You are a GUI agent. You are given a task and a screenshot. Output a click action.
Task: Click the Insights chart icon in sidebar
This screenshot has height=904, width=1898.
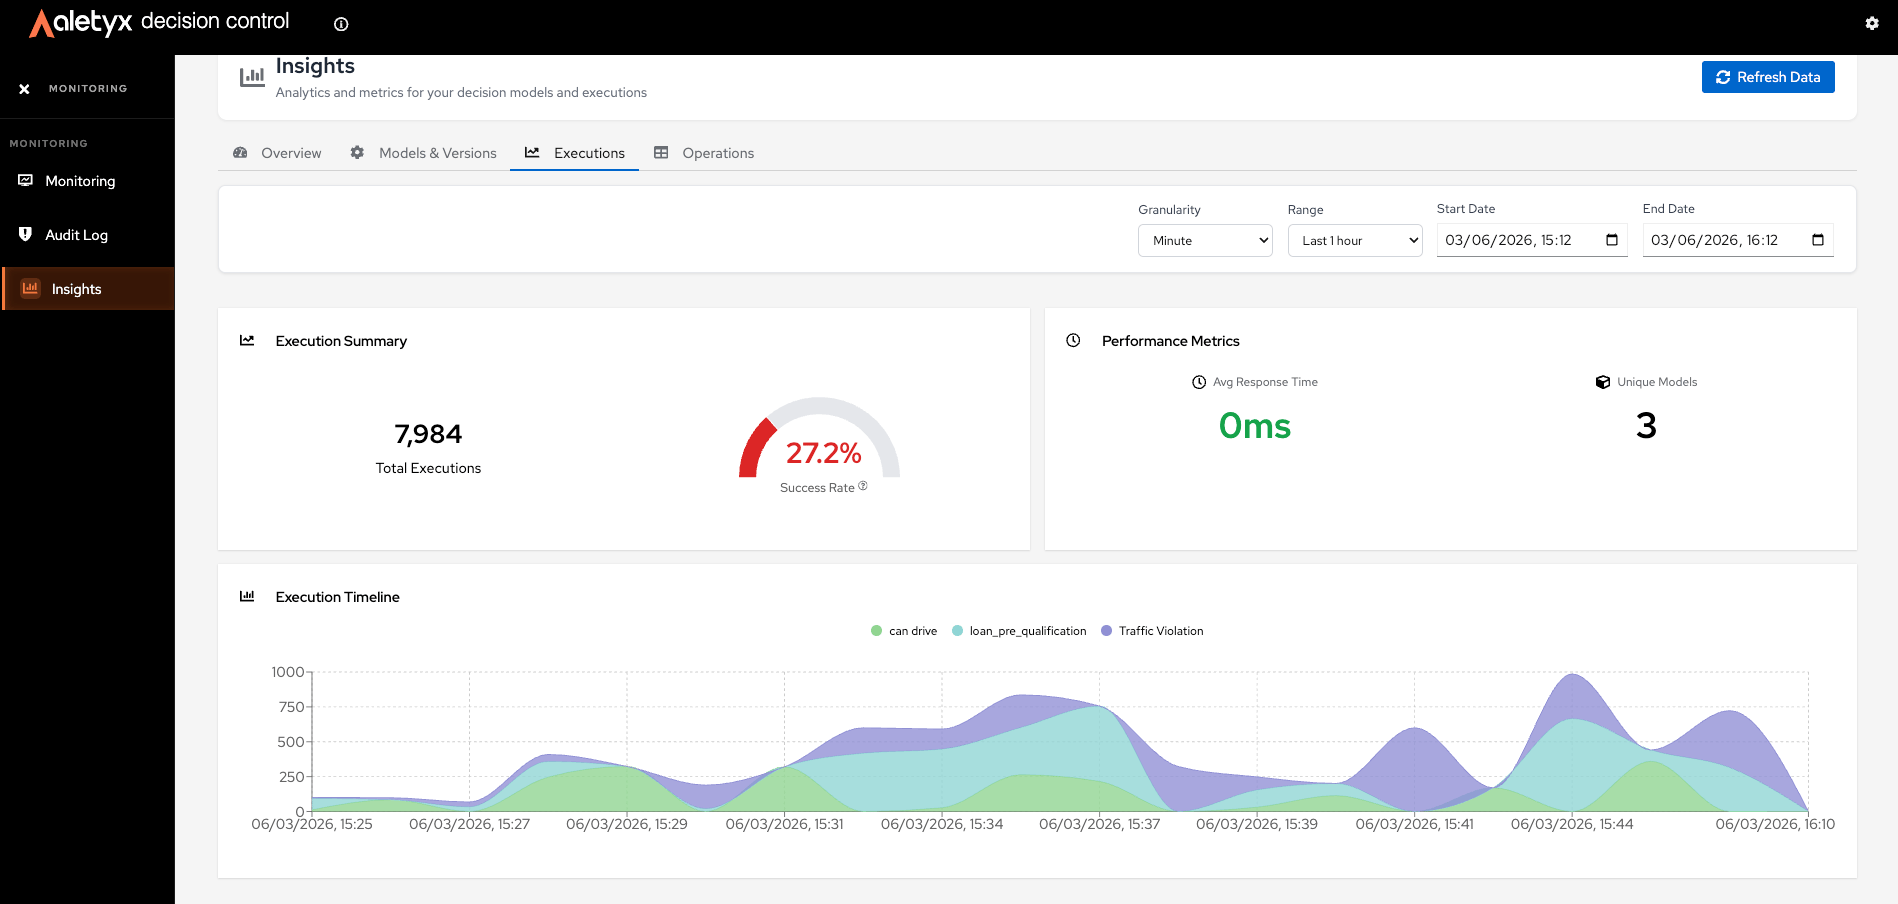click(30, 288)
